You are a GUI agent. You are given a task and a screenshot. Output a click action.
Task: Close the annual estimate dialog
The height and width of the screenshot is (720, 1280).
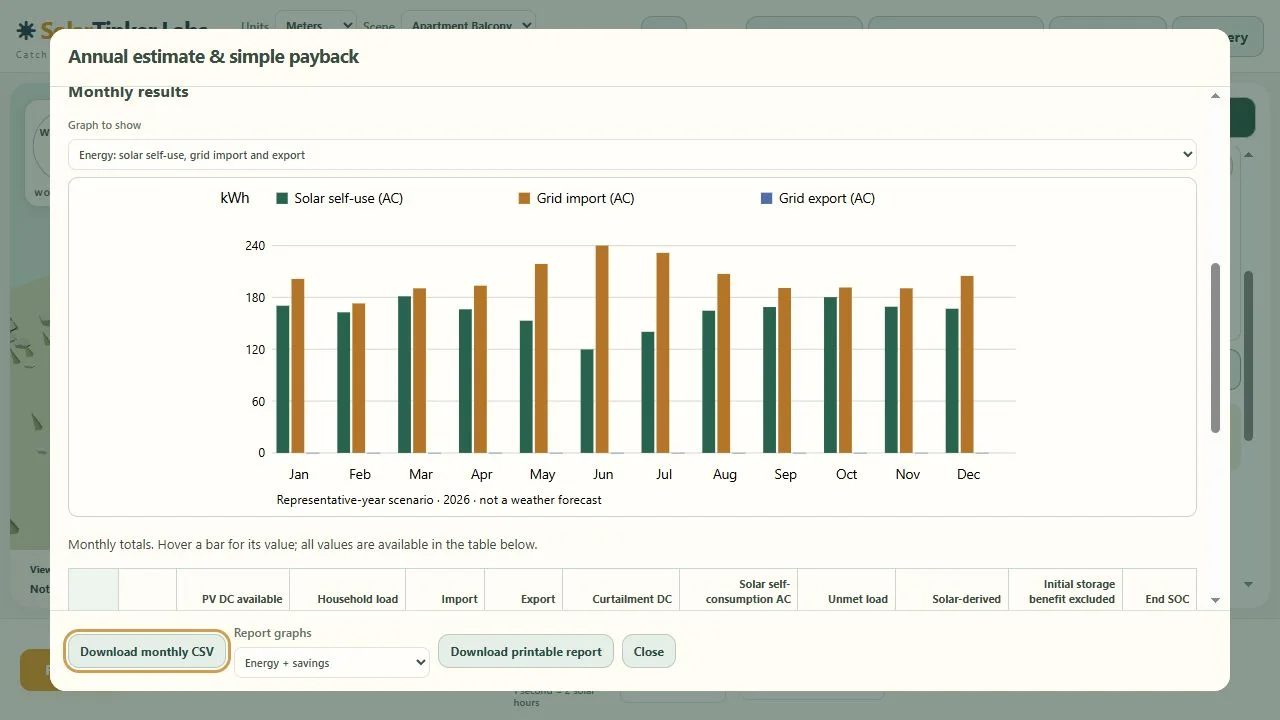[648, 651]
